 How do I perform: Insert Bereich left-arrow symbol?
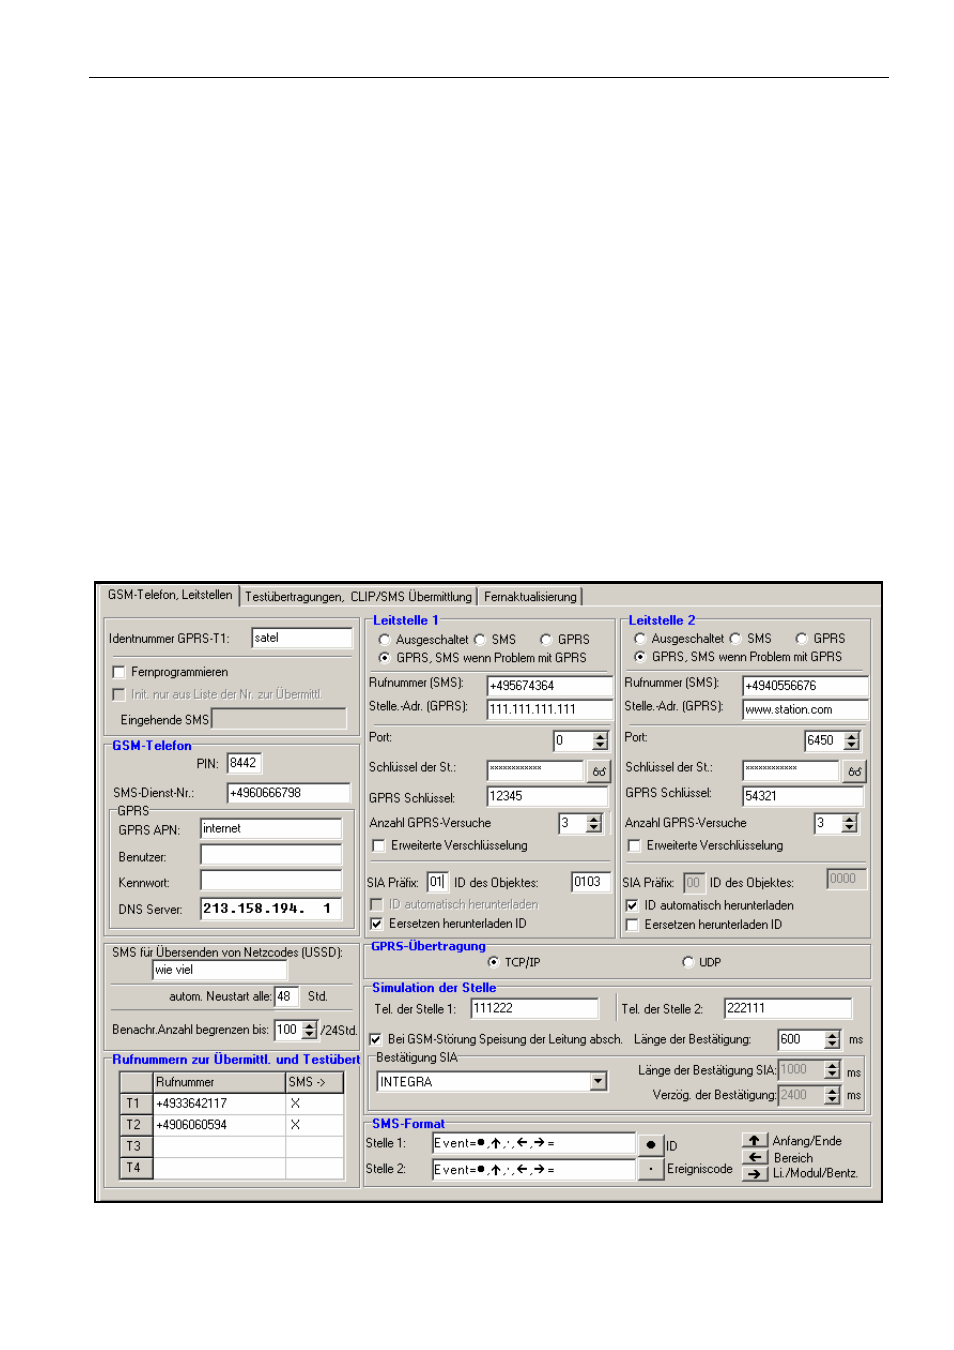click(754, 1157)
